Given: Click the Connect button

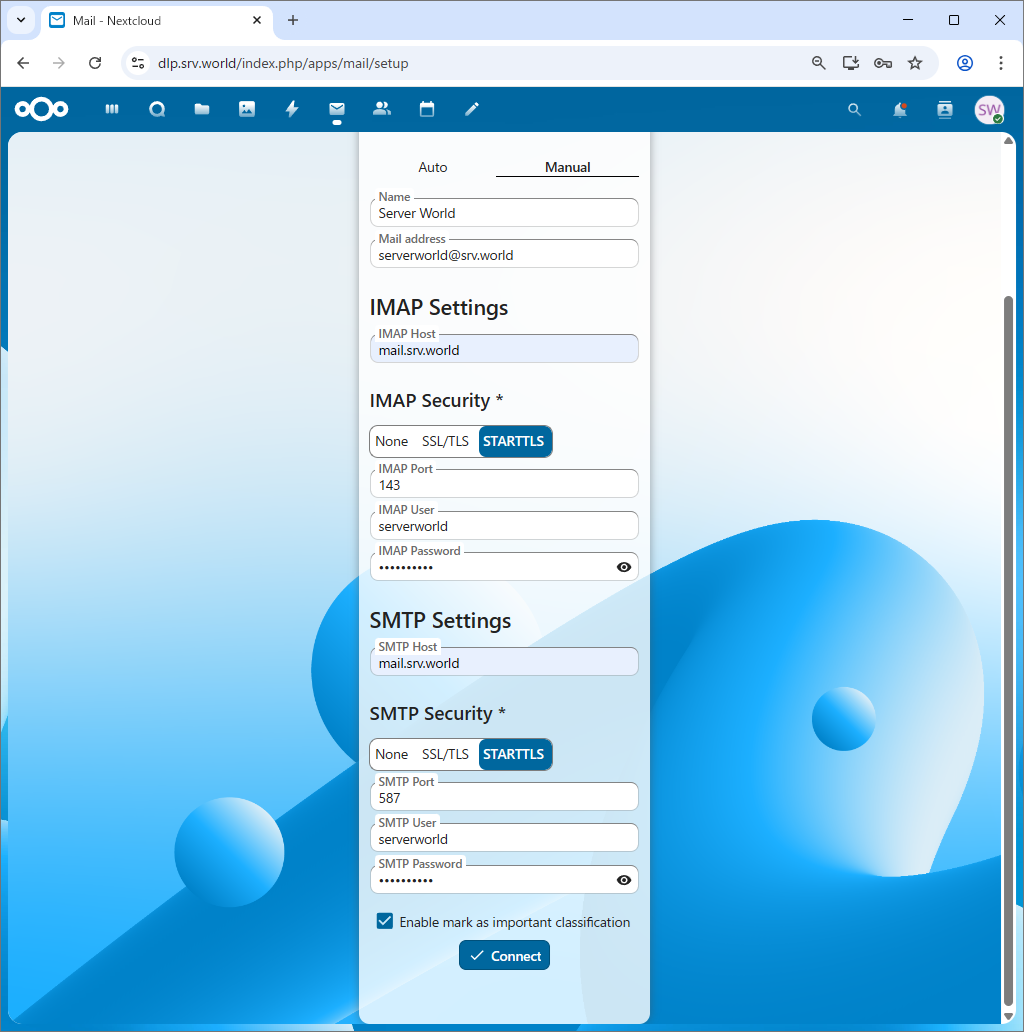Looking at the screenshot, I should pyautogui.click(x=504, y=956).
